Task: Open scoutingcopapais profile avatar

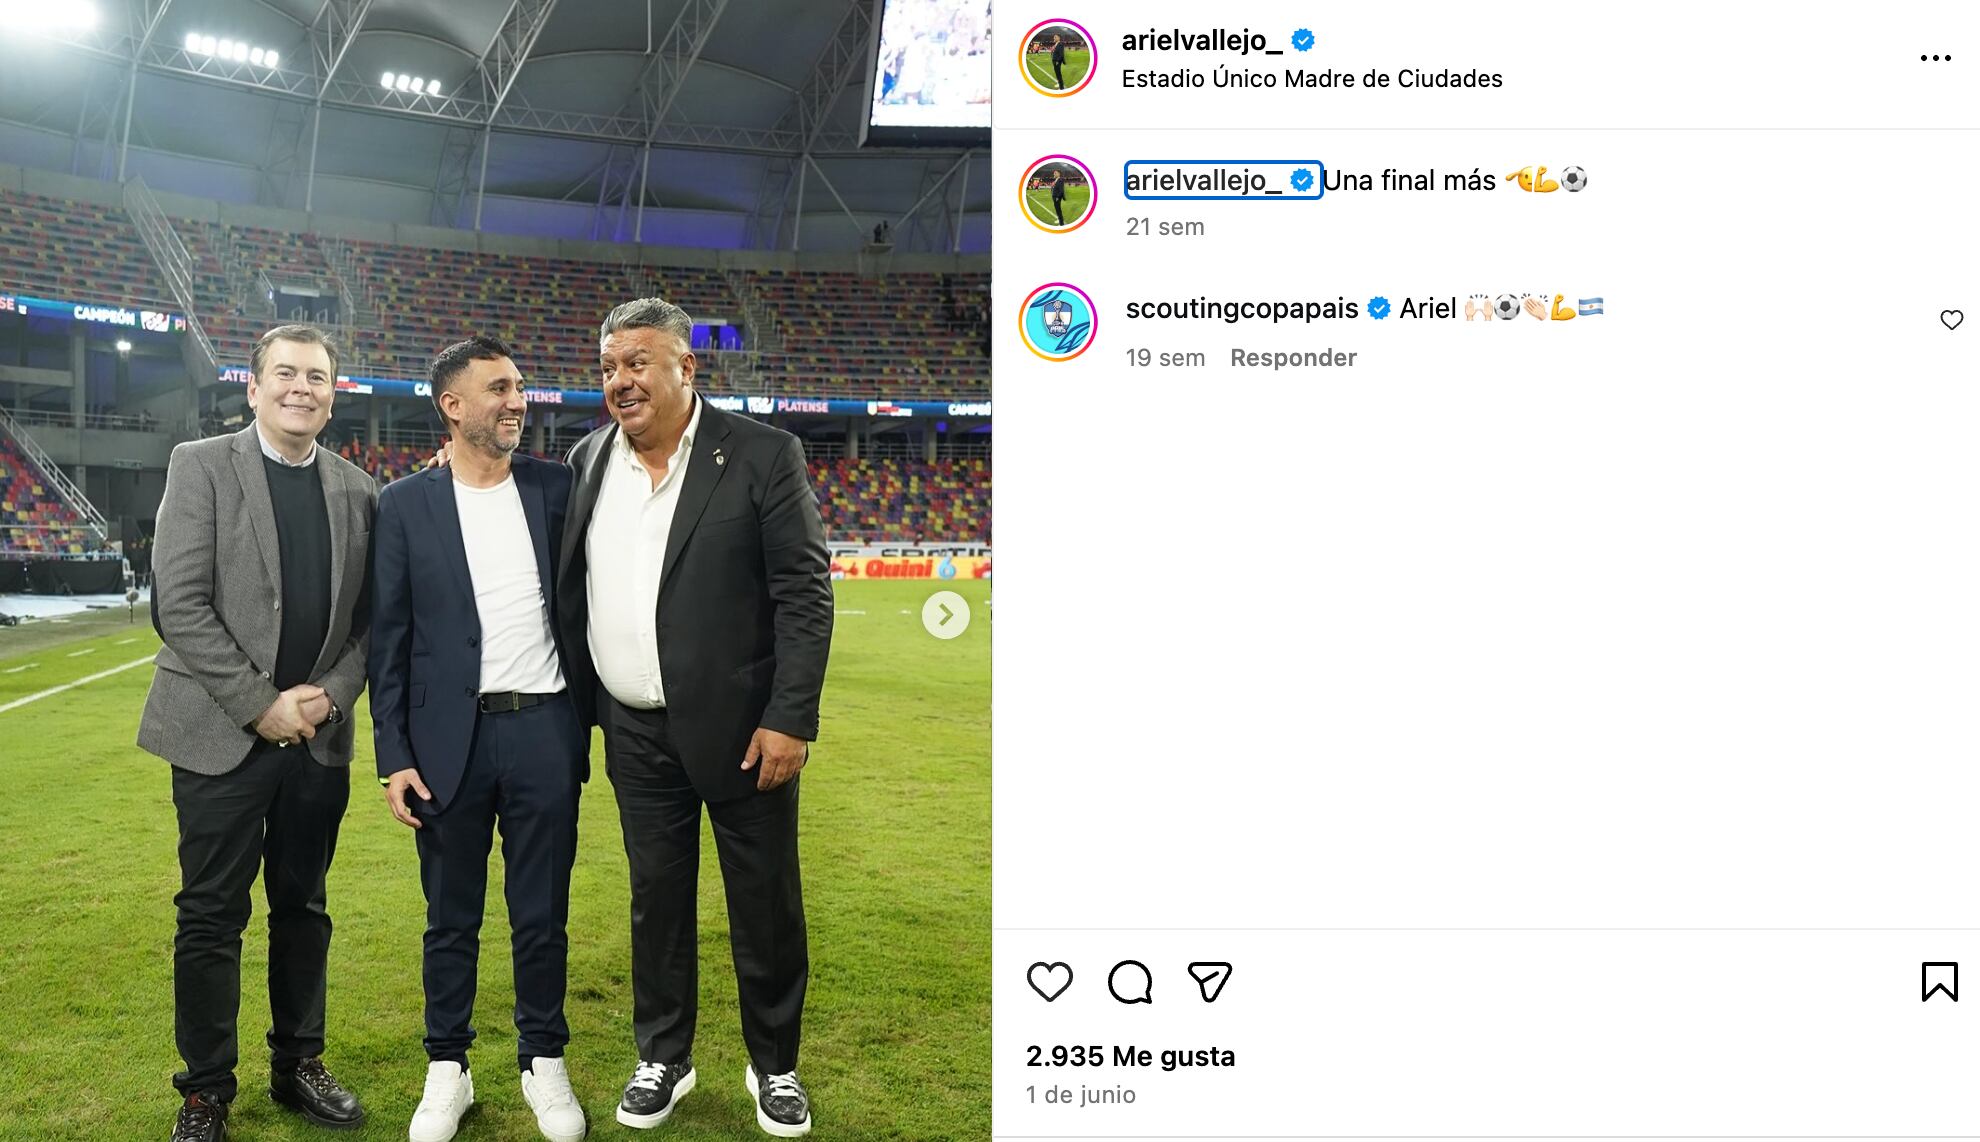Action: tap(1058, 322)
